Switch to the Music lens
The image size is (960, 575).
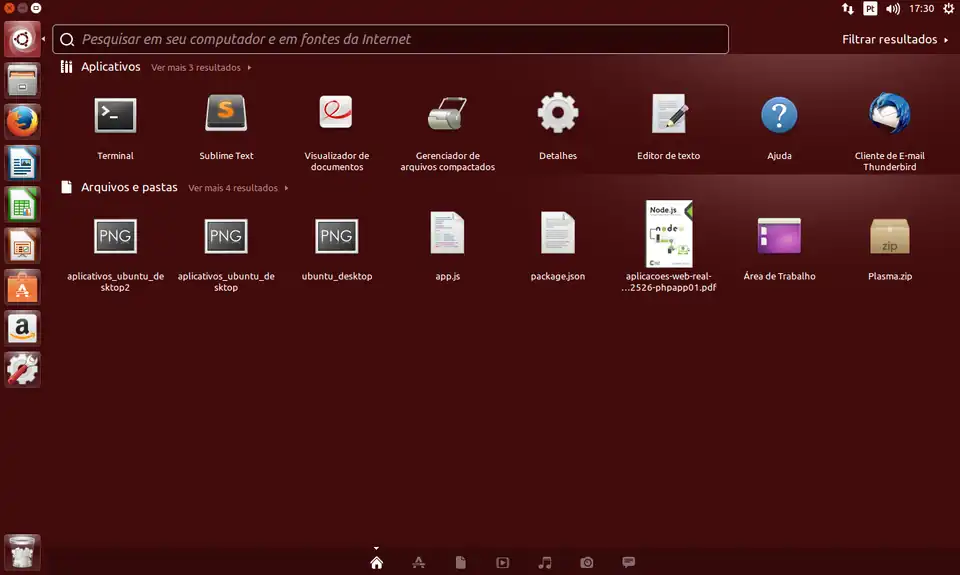coord(545,562)
